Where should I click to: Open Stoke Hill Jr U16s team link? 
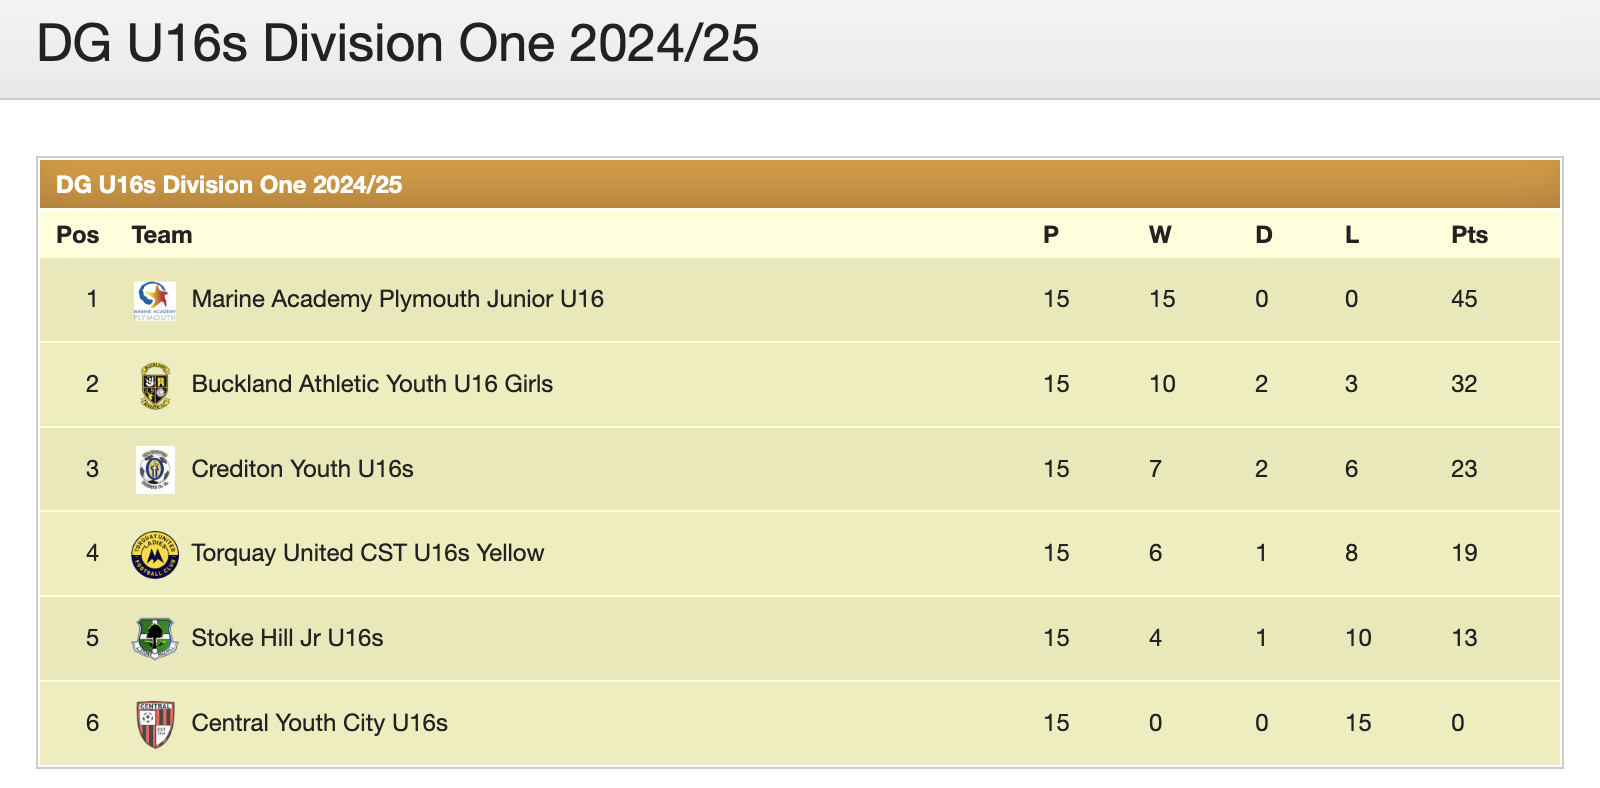(x=287, y=638)
